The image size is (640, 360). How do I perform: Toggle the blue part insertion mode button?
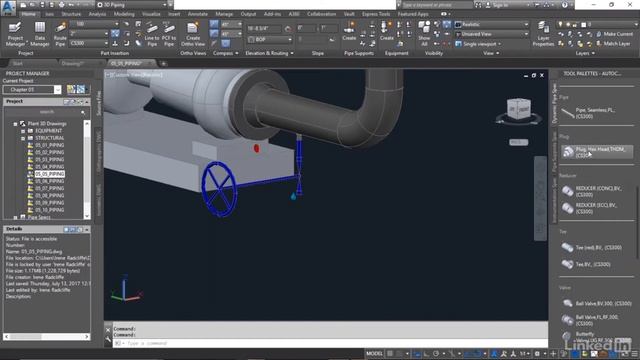(116, 33)
